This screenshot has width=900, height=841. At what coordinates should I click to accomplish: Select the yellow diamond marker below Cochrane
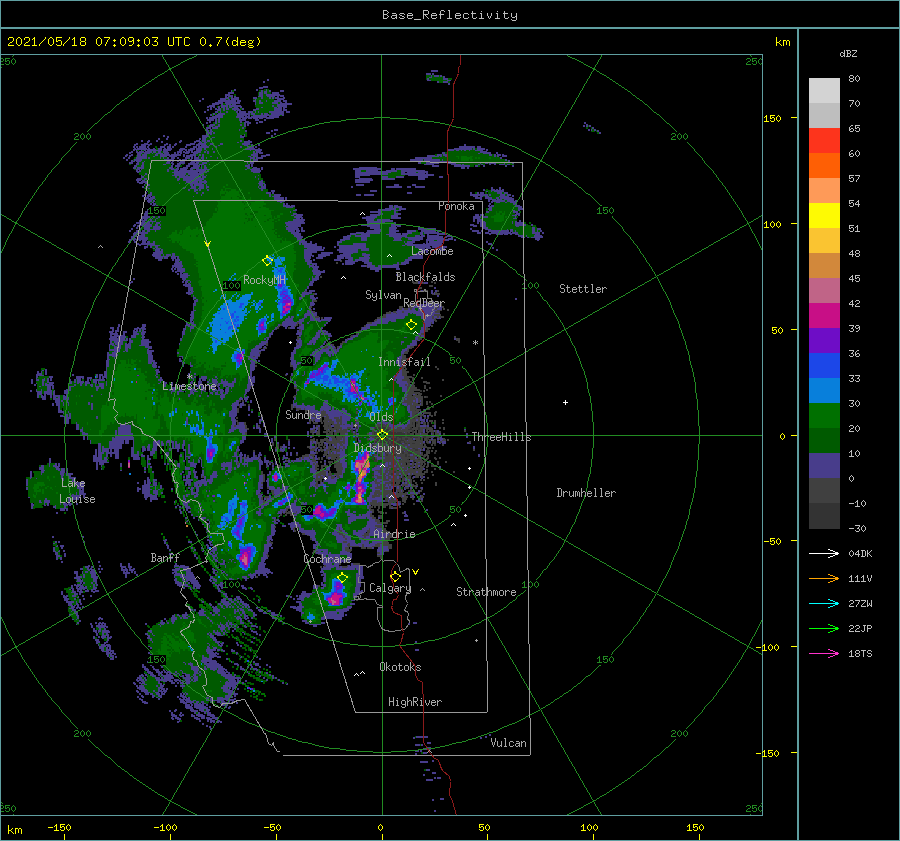click(x=343, y=578)
